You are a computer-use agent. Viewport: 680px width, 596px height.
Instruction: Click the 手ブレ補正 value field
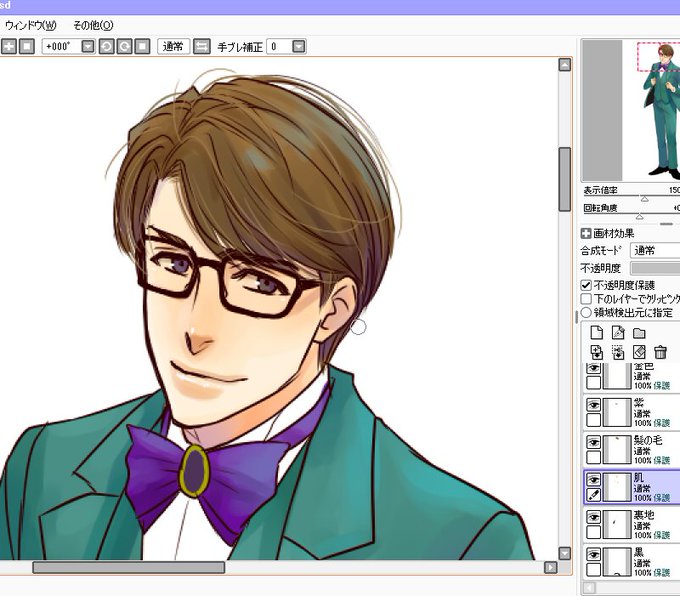280,46
